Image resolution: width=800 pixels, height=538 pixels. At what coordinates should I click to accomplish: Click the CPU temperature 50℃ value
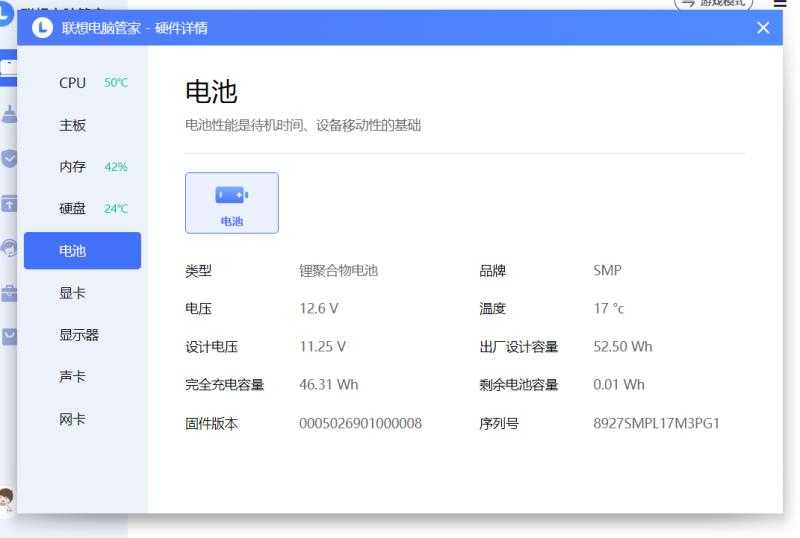(x=116, y=83)
